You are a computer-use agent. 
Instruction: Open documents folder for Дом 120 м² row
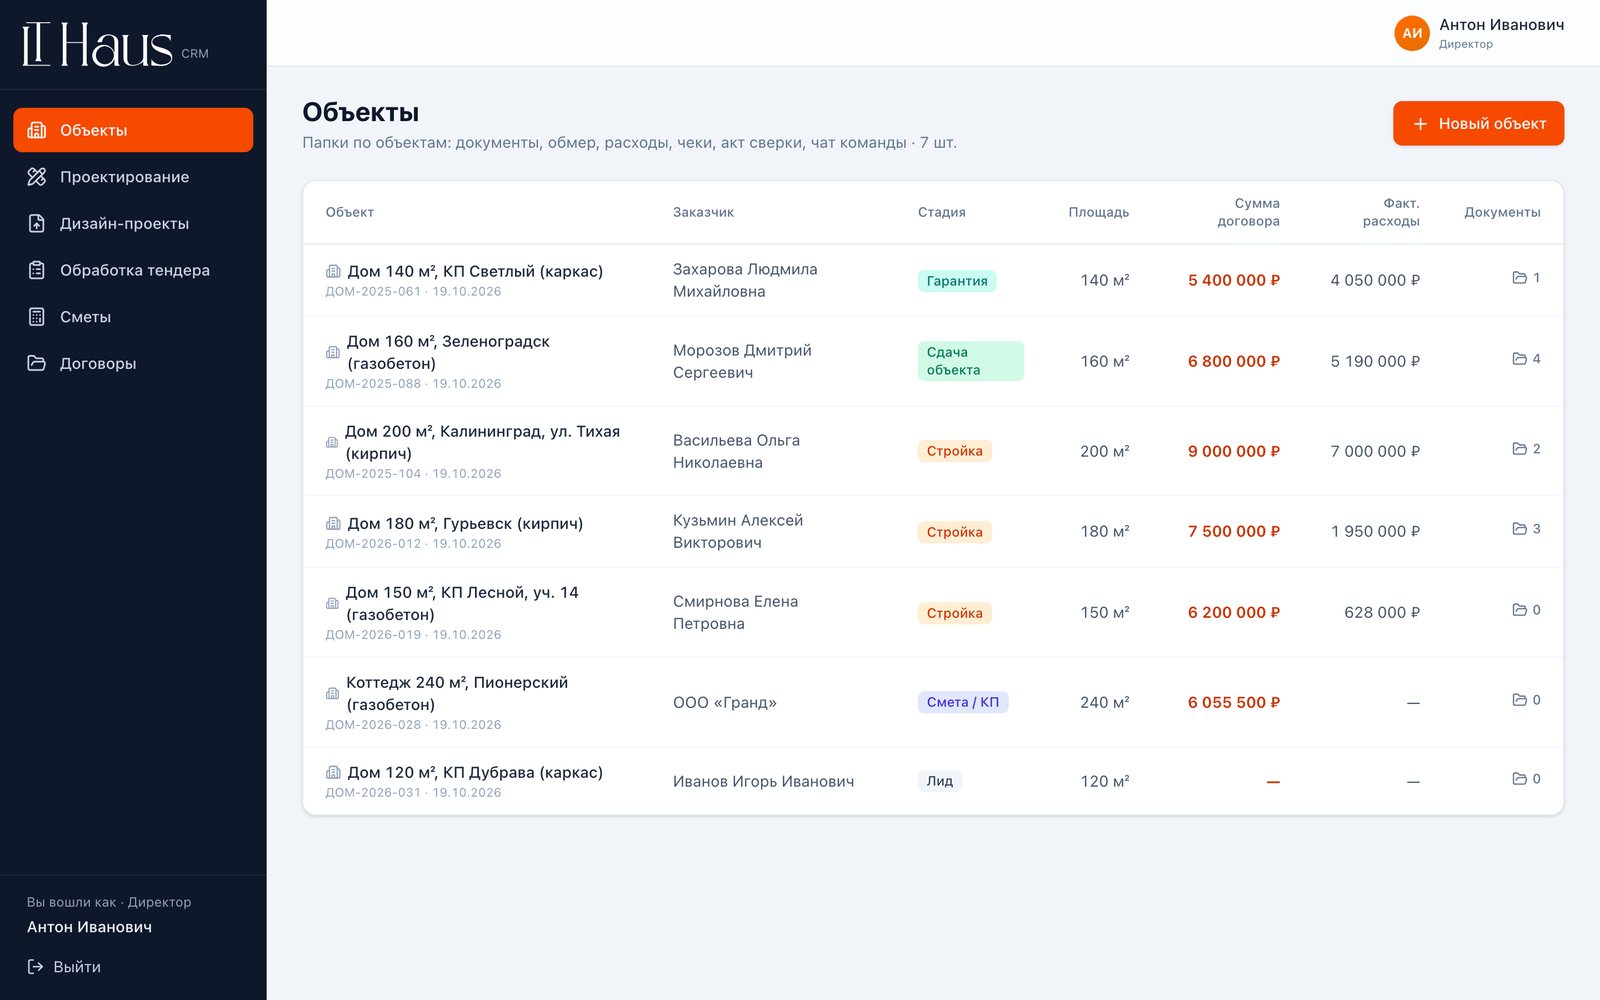[1526, 779]
